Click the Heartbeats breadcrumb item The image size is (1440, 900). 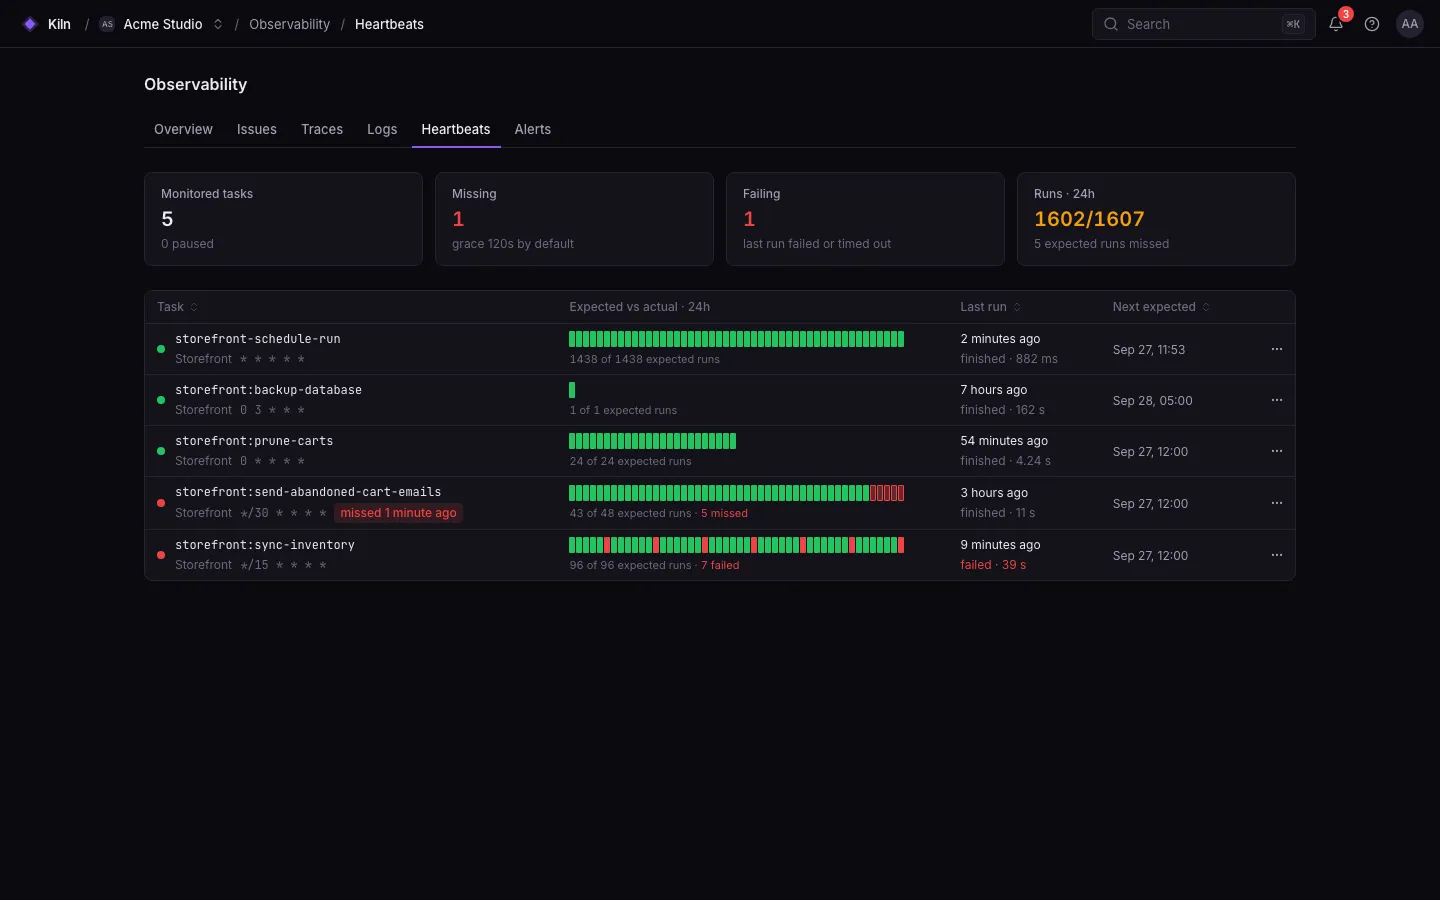[x=389, y=24]
